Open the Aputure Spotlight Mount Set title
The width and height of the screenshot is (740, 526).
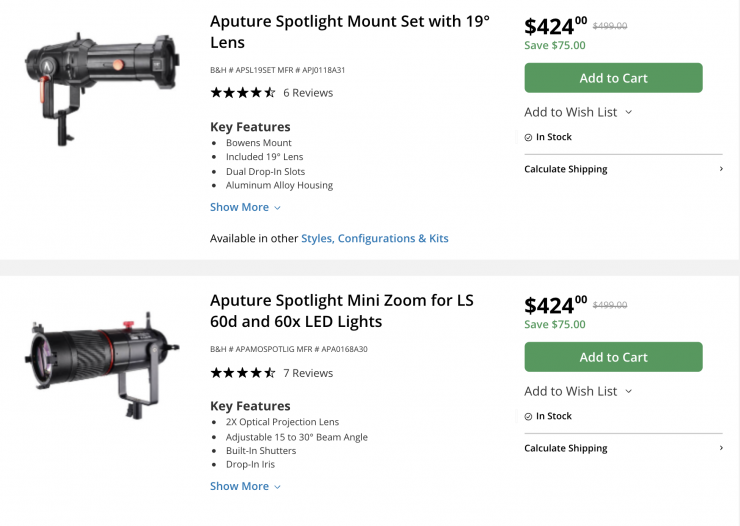349,31
